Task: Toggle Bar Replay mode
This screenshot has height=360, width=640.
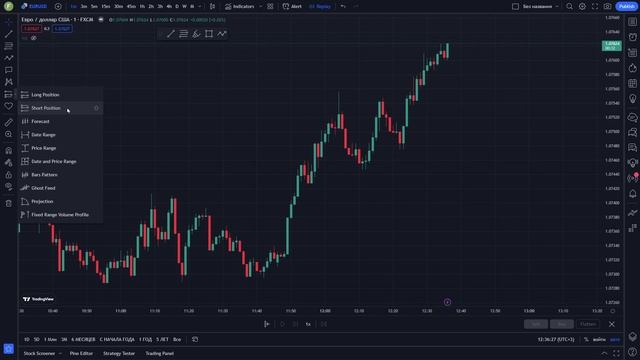Action: [320, 6]
